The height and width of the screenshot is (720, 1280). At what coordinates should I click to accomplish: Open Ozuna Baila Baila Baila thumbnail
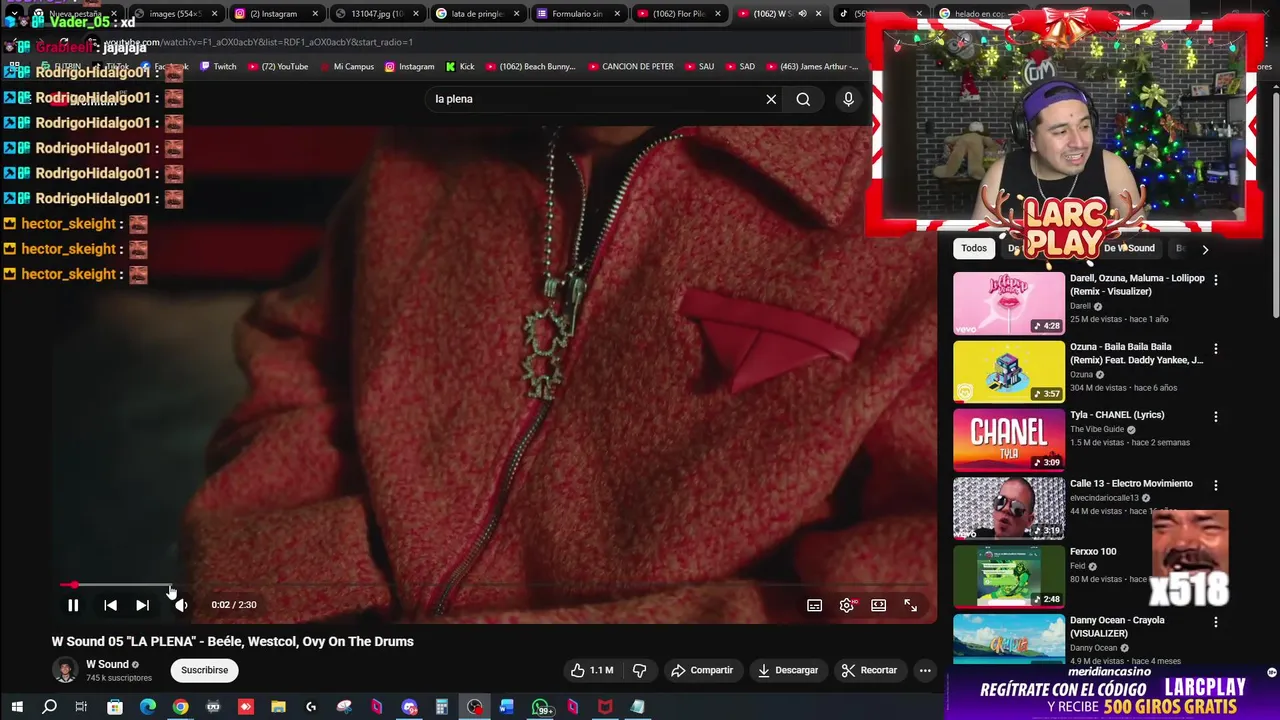tap(1009, 372)
